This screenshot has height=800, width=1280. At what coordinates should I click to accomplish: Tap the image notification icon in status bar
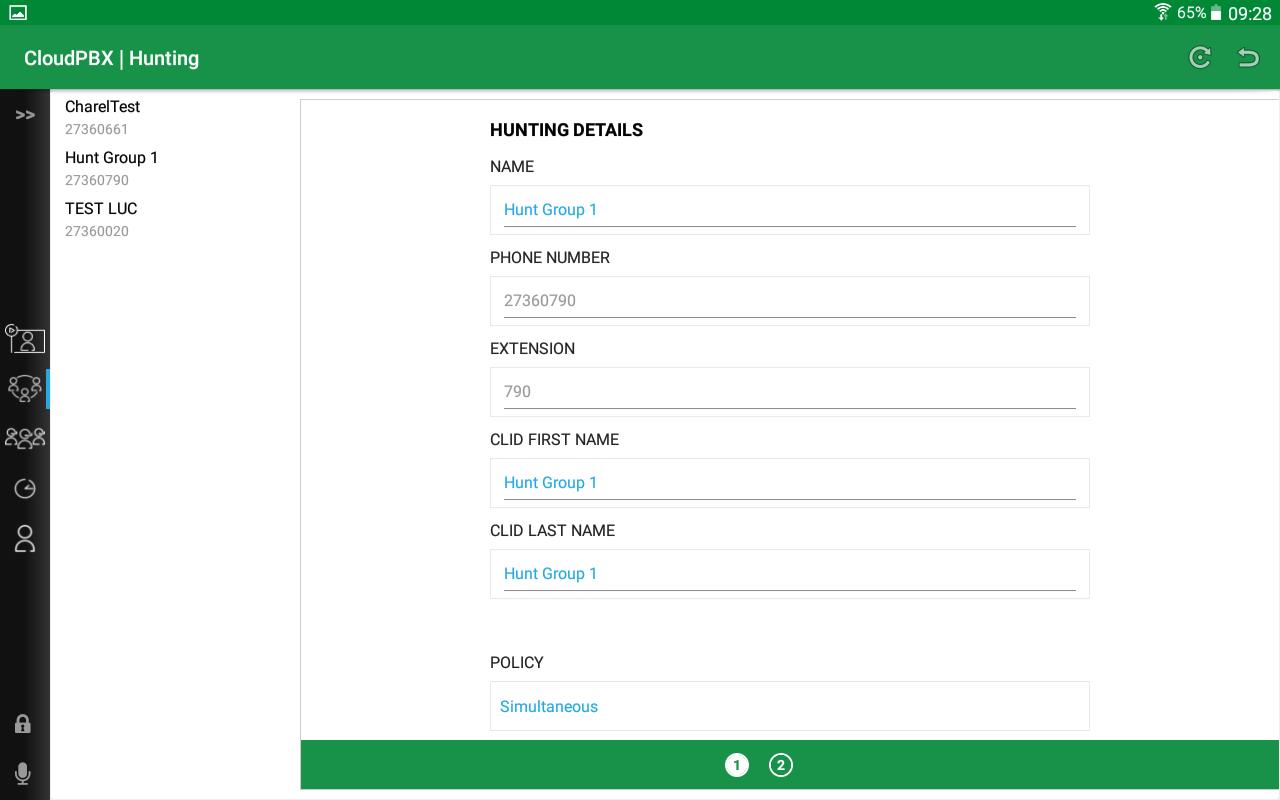[18, 13]
